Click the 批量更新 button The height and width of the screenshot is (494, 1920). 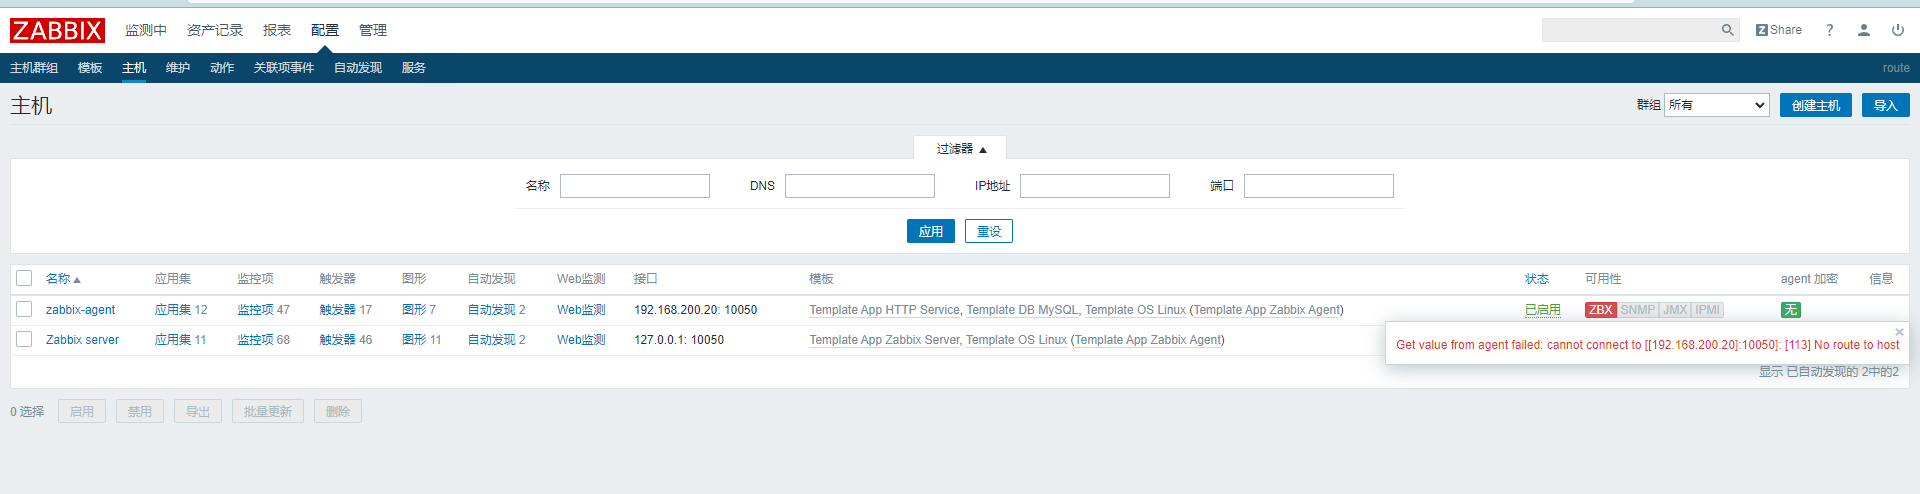(268, 411)
